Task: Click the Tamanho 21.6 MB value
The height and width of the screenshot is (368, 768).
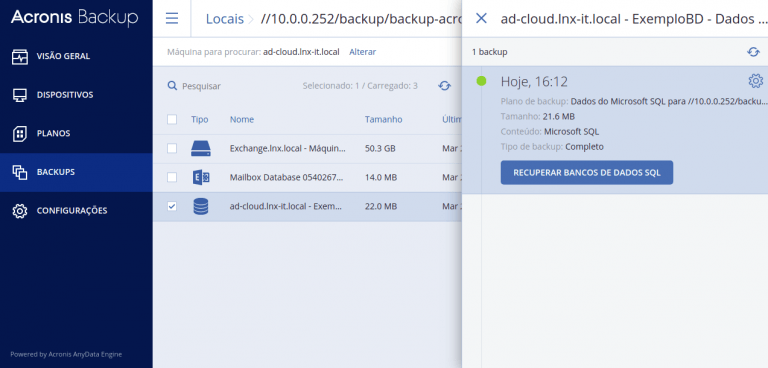Action: pos(558,116)
